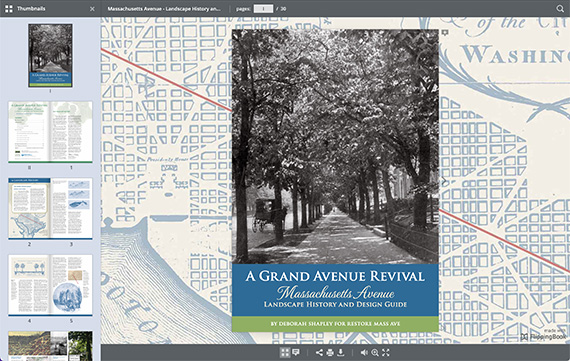Print the publication via printer icon

click(330, 352)
